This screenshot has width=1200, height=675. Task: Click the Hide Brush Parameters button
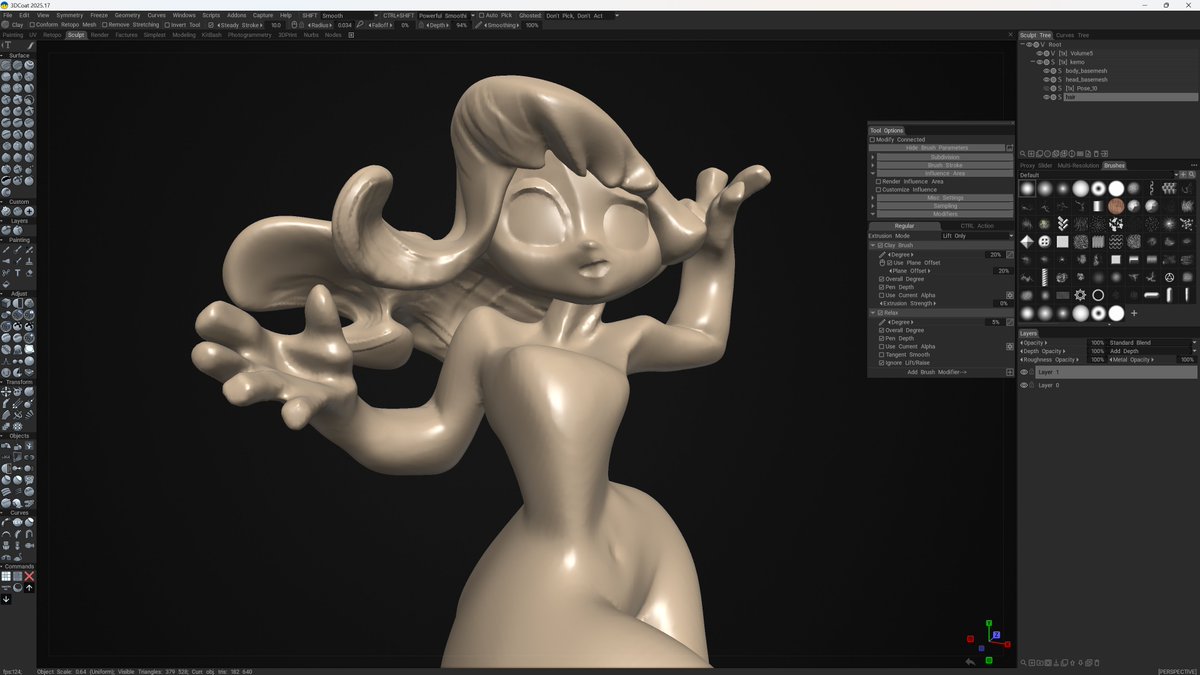(x=936, y=148)
